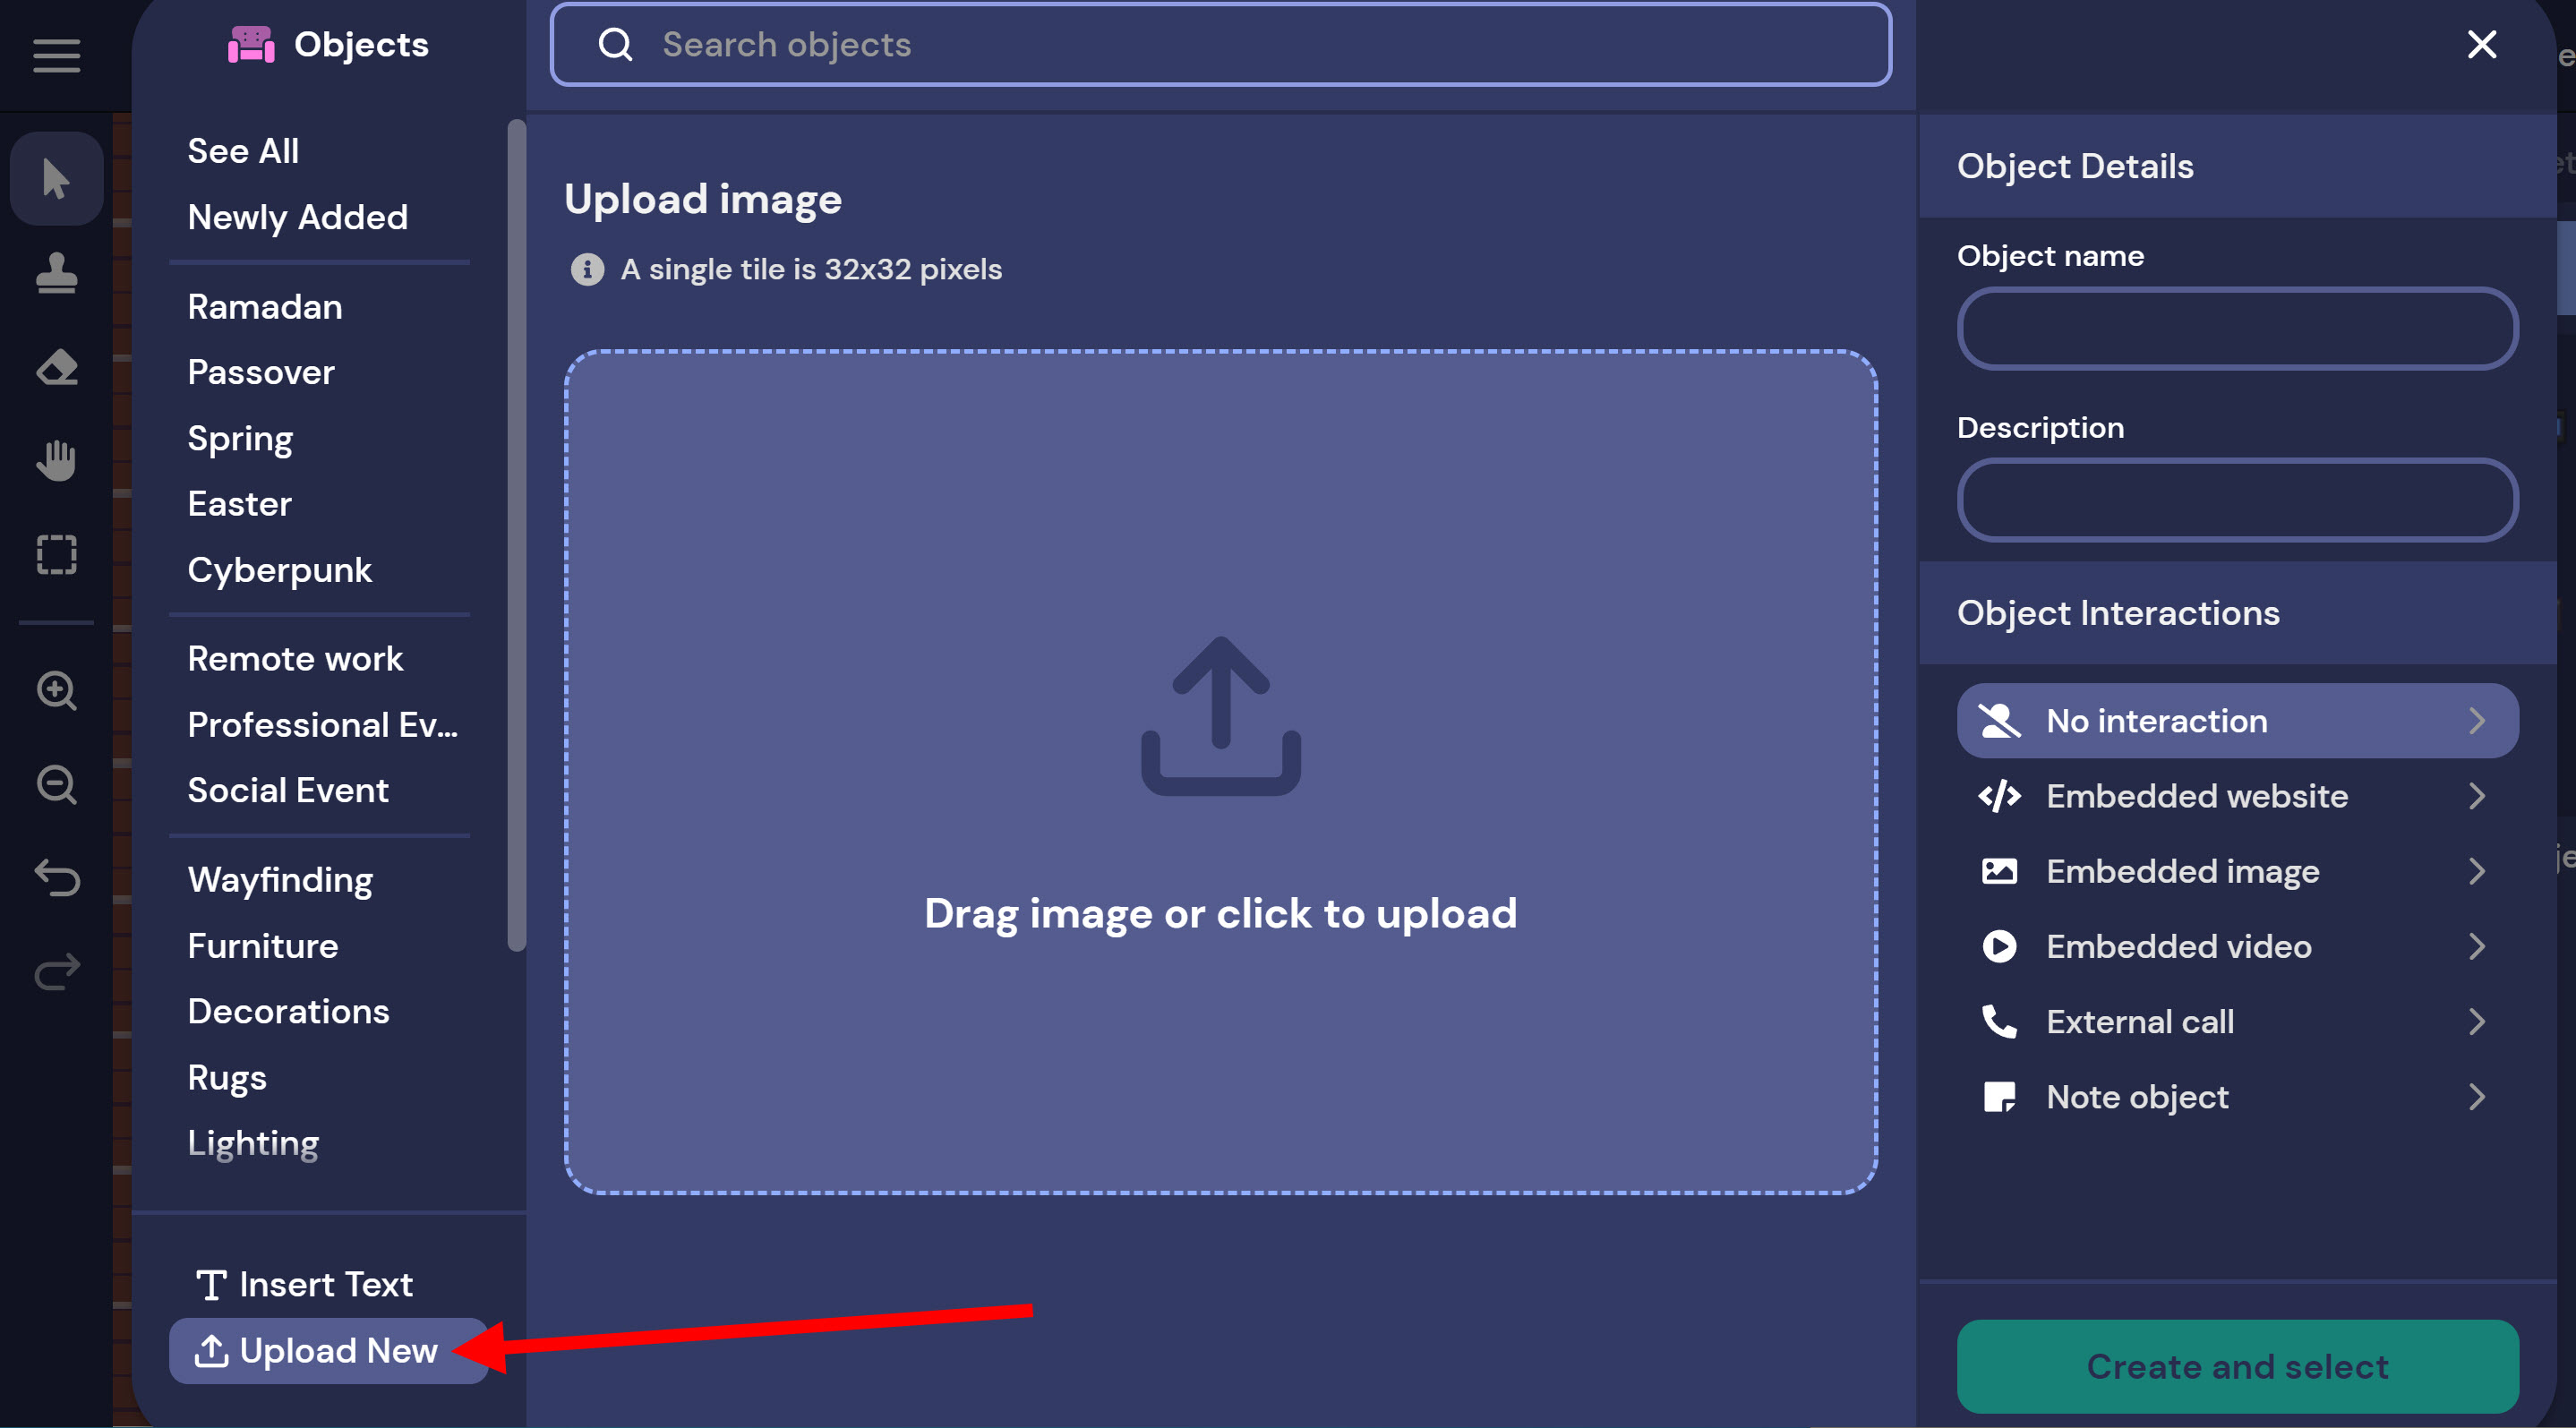This screenshot has width=2576, height=1428.
Task: Click the zoom out magnifier icon
Action: pyautogui.click(x=56, y=784)
